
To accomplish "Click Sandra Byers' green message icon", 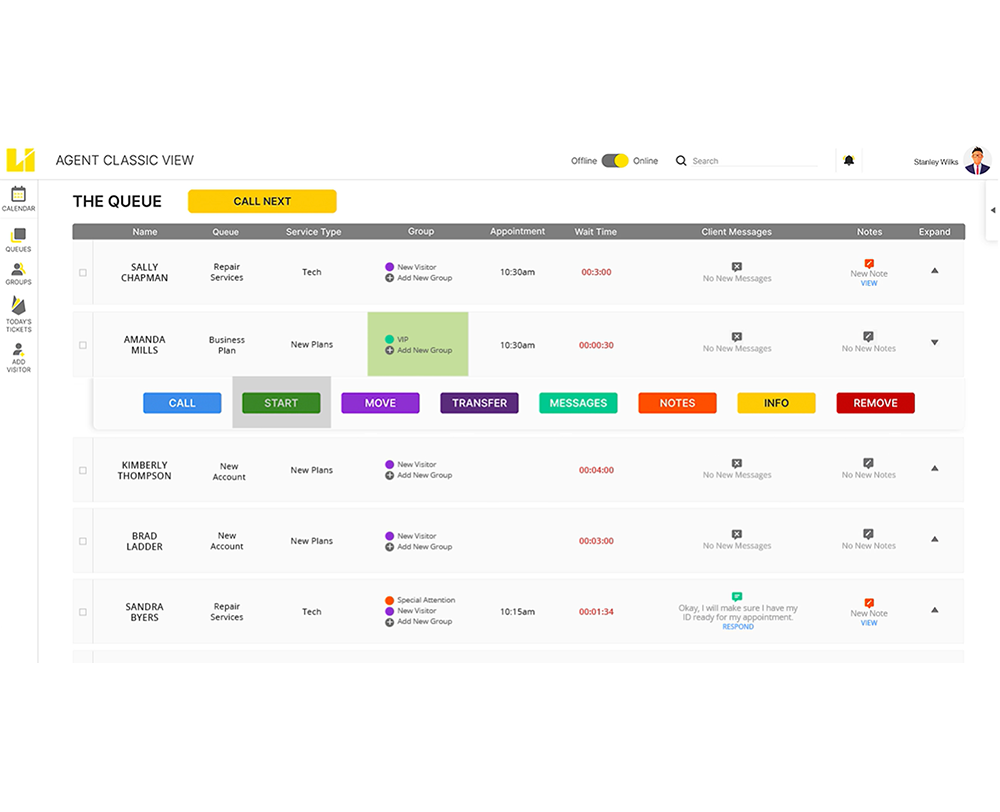I will 737,596.
